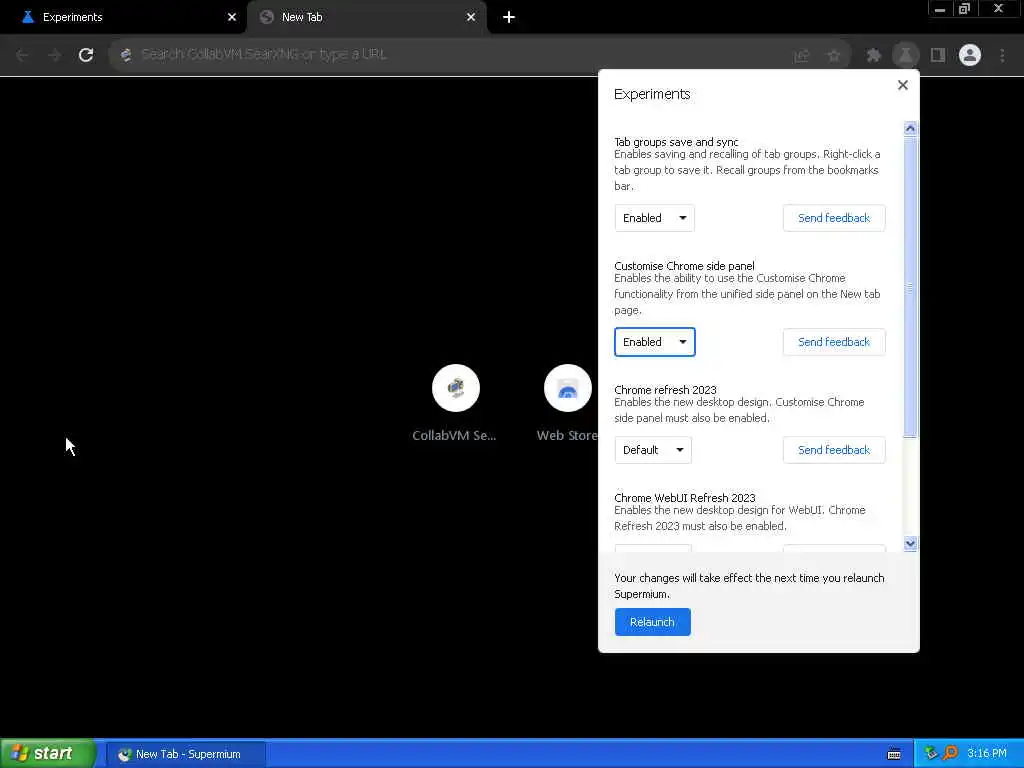Screen dimensions: 1024x768
Task: Click the Tab groups save and sync title
Action: 676,142
